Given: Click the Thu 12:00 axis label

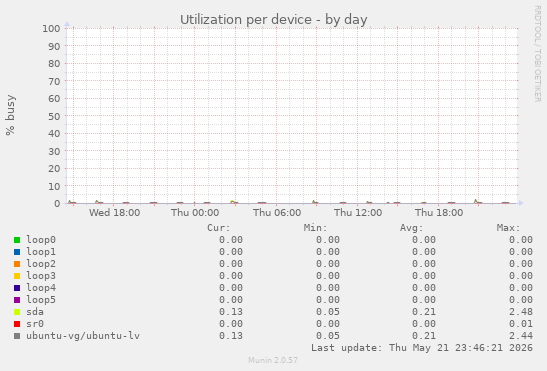Looking at the screenshot, I should [358, 213].
